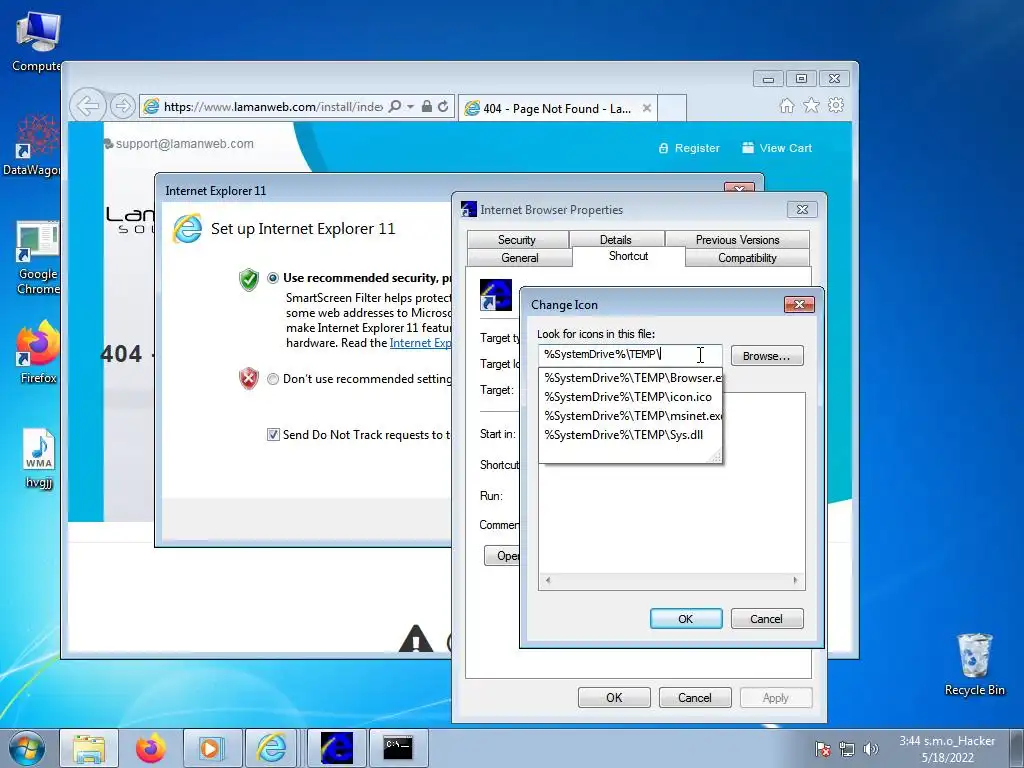Choose %SystemDrive%\TEMP\msinet.exe suggestion
The height and width of the screenshot is (768, 1024).
point(631,416)
